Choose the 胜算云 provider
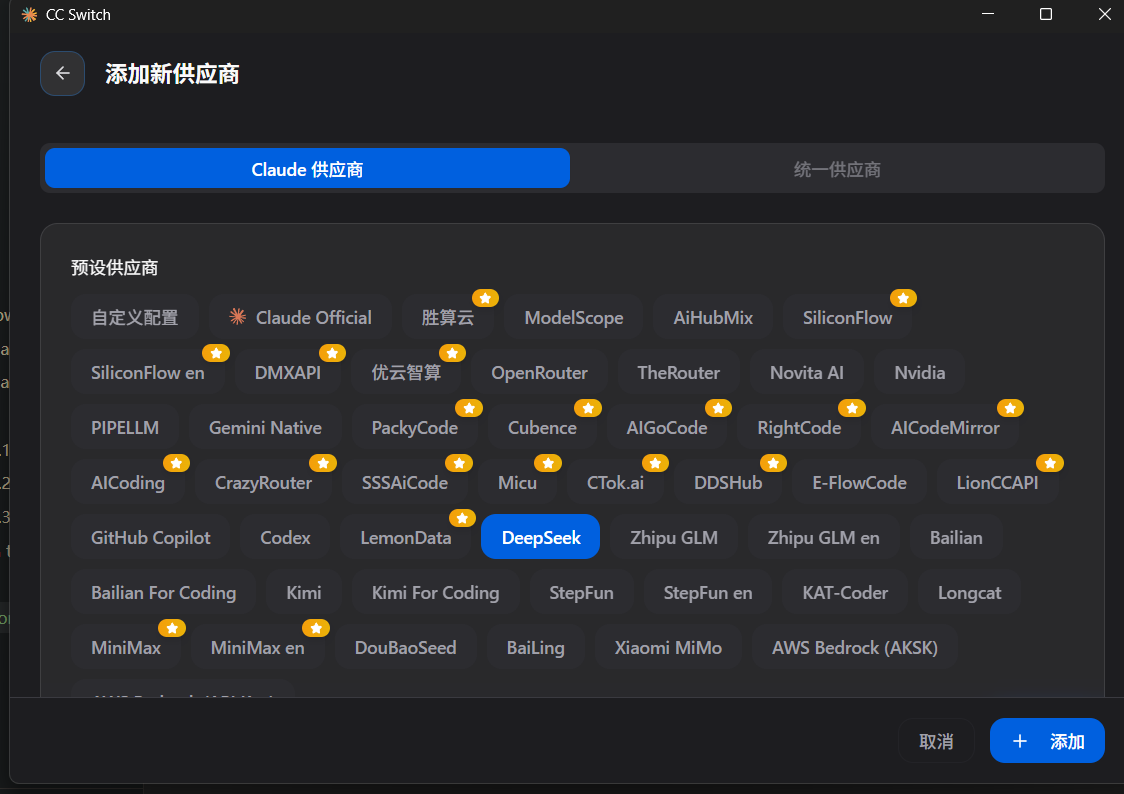 [447, 317]
